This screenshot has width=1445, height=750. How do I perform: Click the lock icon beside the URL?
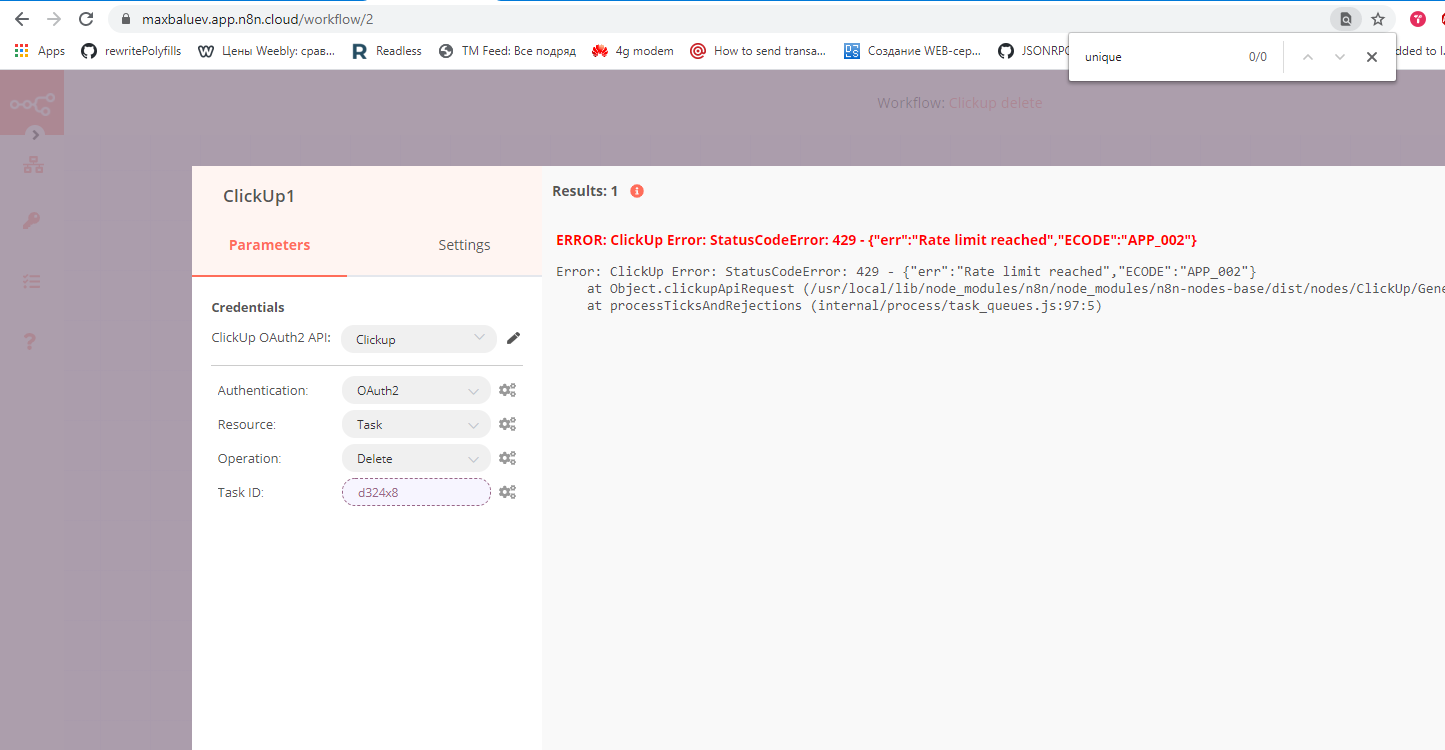[125, 19]
